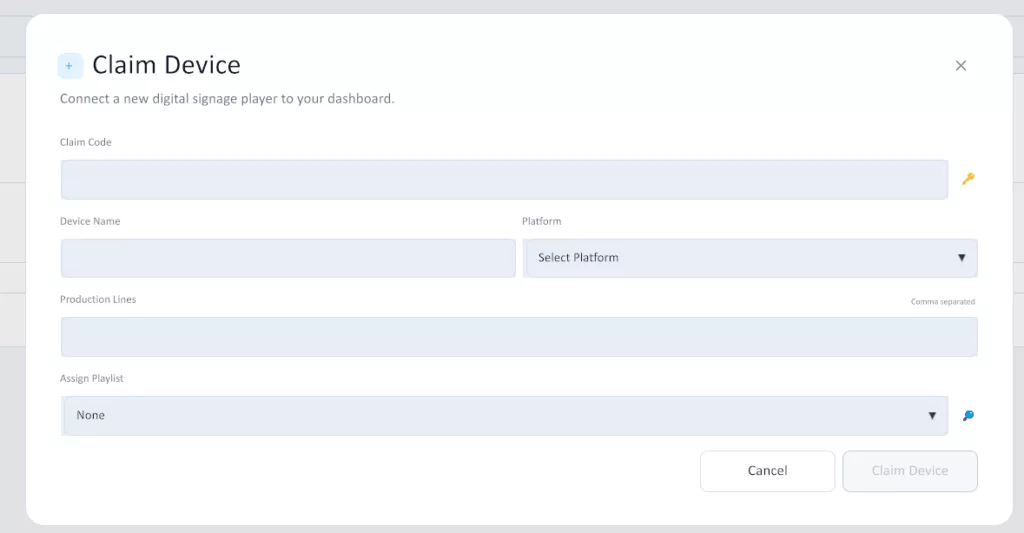Click the Claim Device heading text
This screenshot has height=533, width=1024.
[x=167, y=65]
